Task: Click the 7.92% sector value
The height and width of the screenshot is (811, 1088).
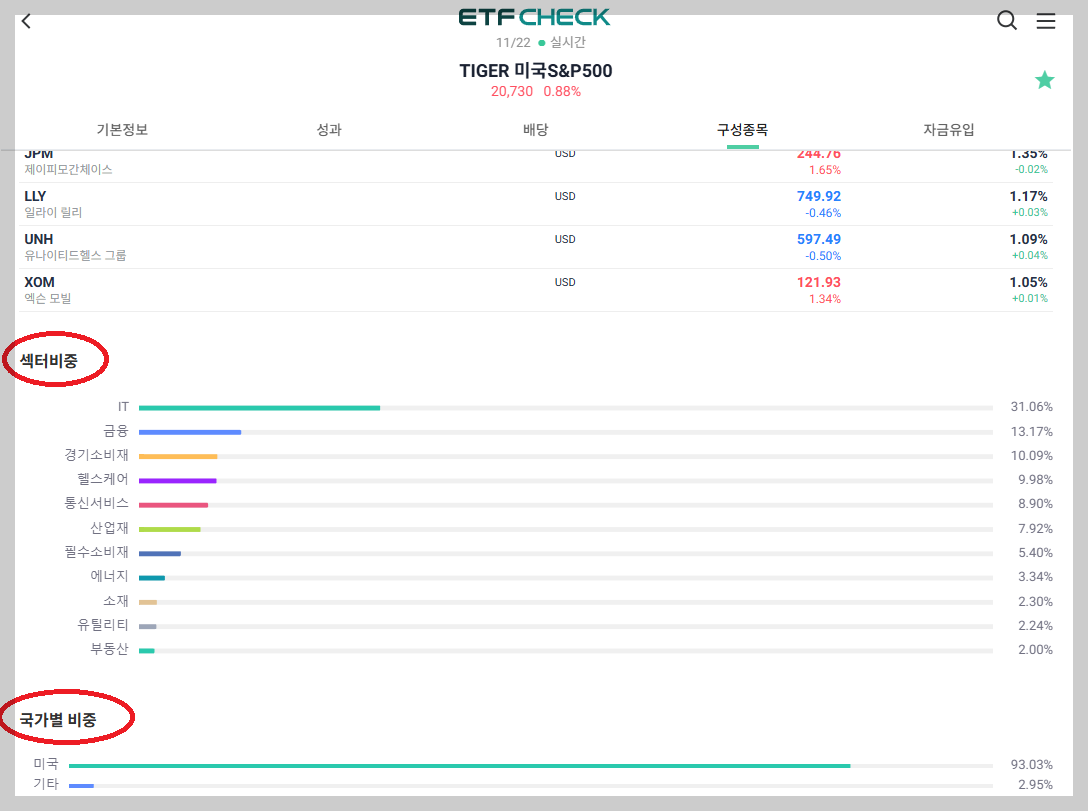Action: [x=1035, y=529]
